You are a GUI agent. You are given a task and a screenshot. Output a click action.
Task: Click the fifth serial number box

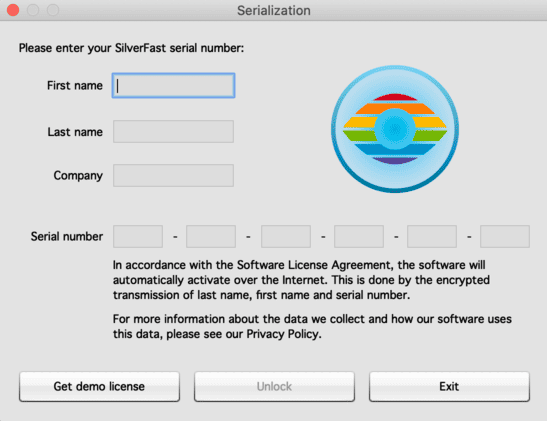point(432,236)
